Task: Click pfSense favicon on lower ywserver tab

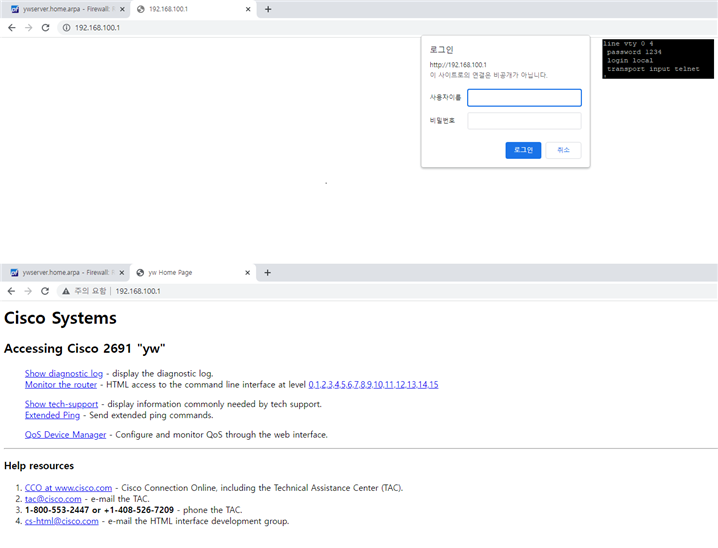Action: [14, 273]
